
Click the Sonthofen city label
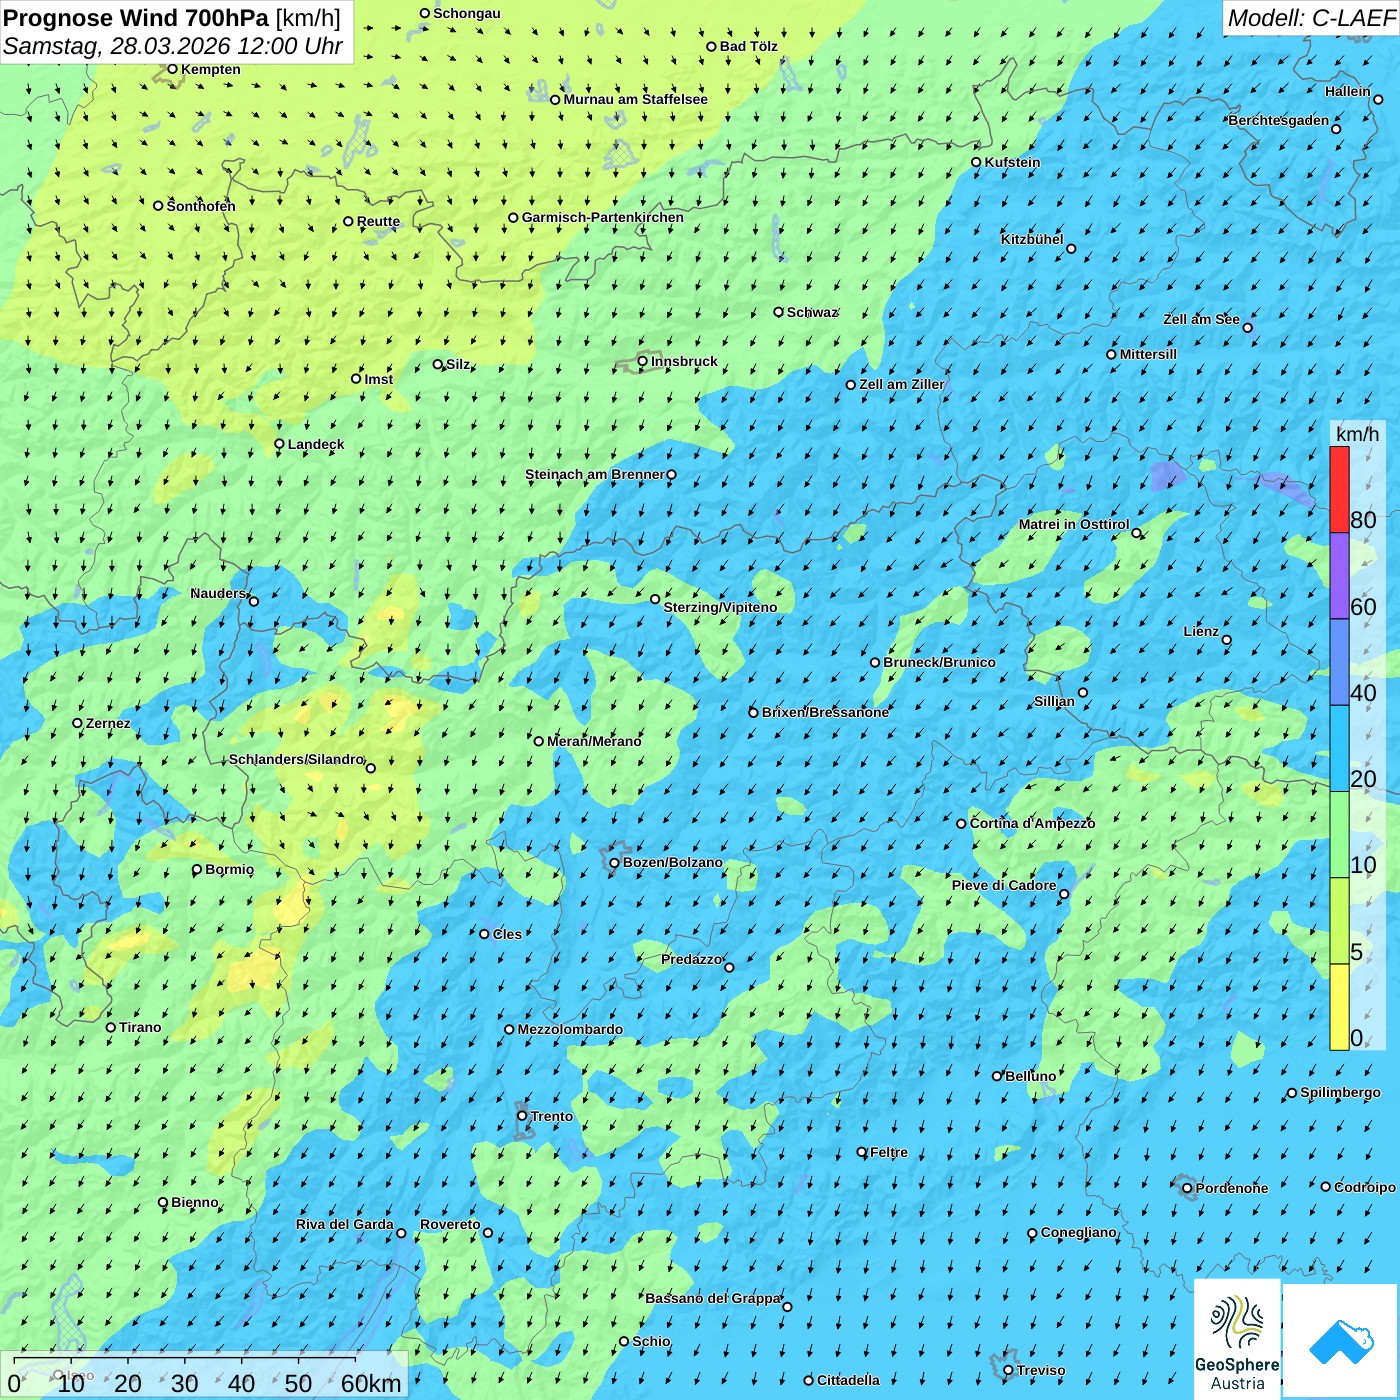click(201, 206)
